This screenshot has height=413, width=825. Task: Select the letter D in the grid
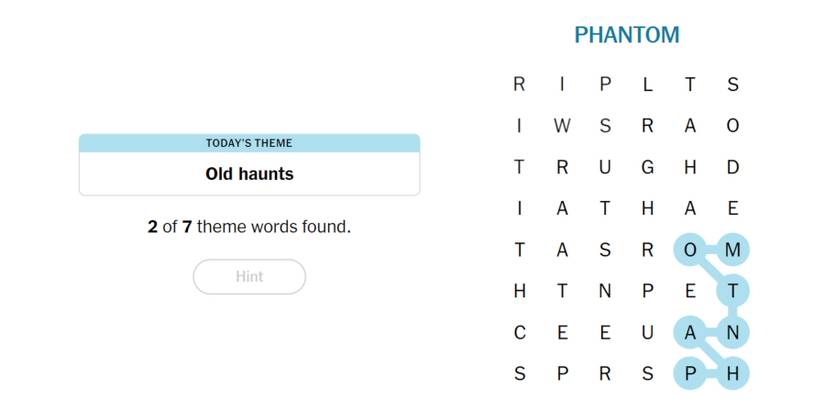732,168
